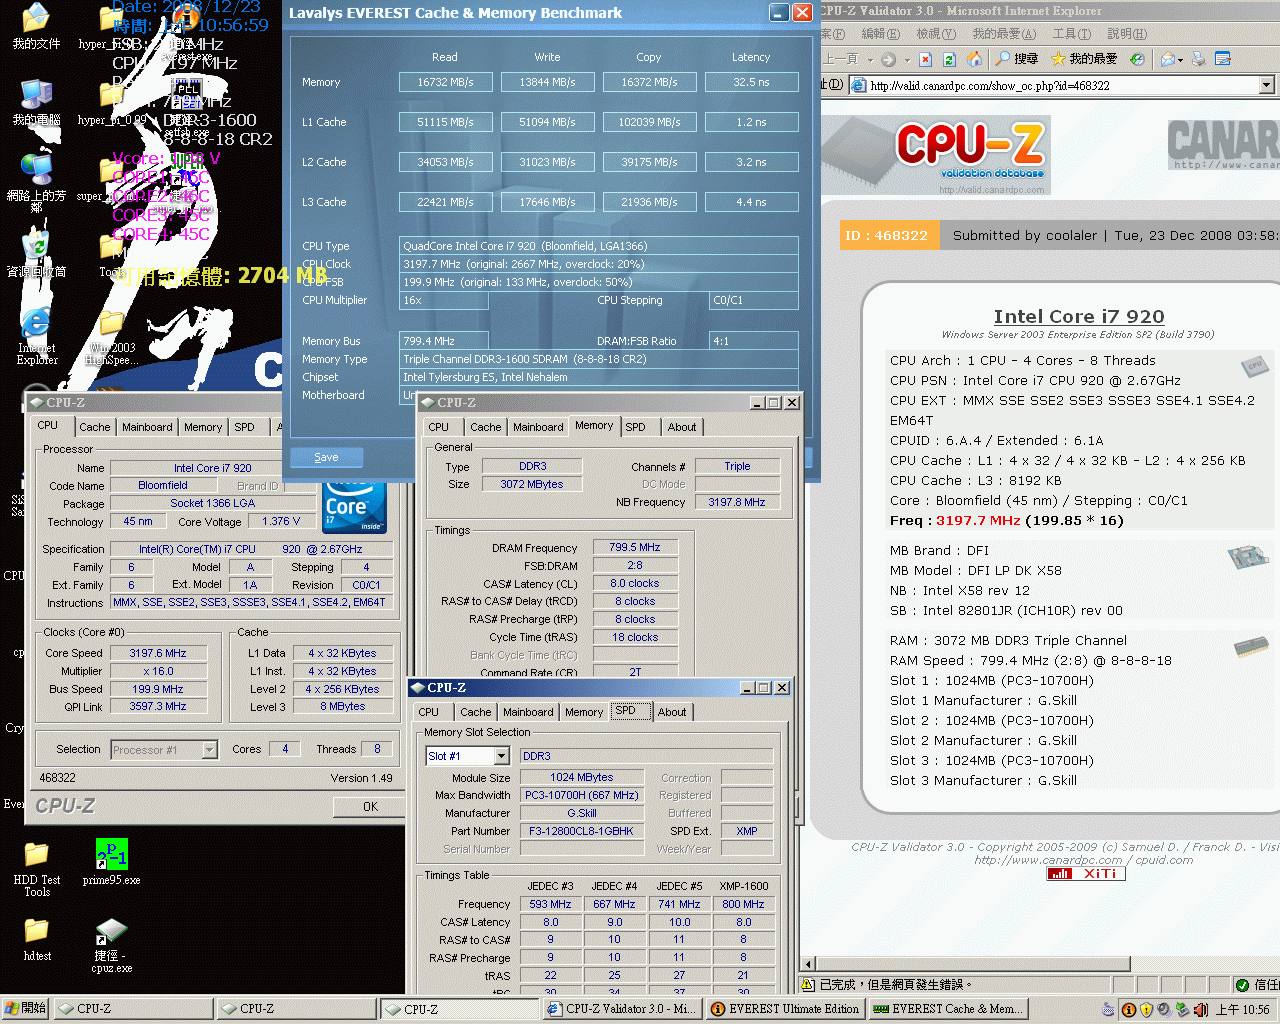Open the My Computer desktop icon

point(36,102)
